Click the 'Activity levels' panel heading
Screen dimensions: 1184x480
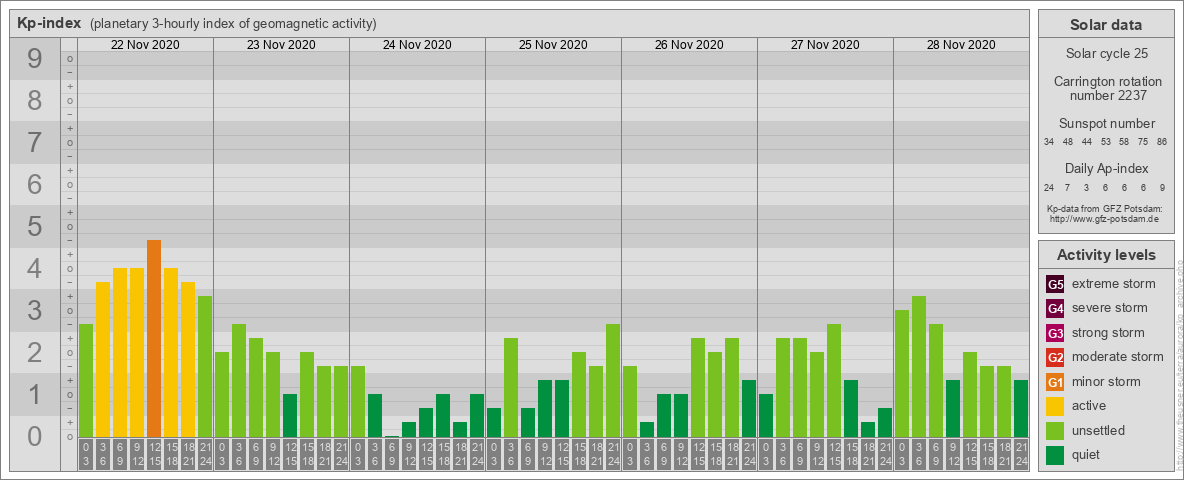pyautogui.click(x=1106, y=255)
